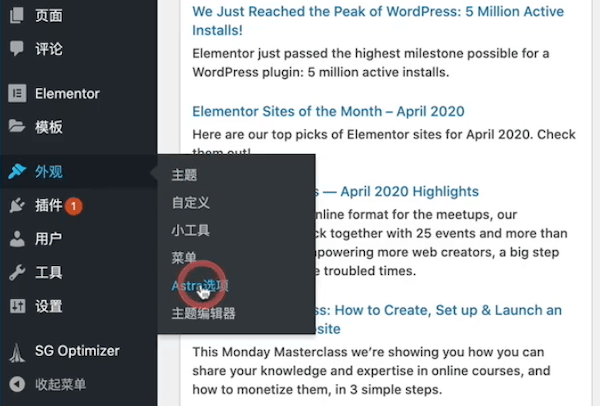600x406 pixels.
Task: Open 'Elementor Sites of the Month' link
Action: (x=328, y=111)
